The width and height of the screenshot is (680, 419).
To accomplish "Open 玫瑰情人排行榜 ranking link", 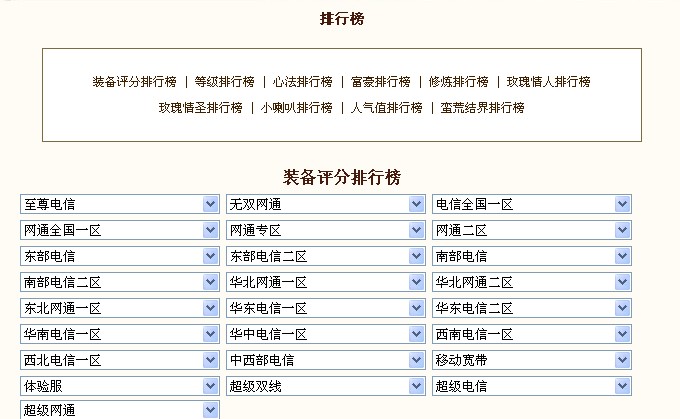I will [x=549, y=82].
